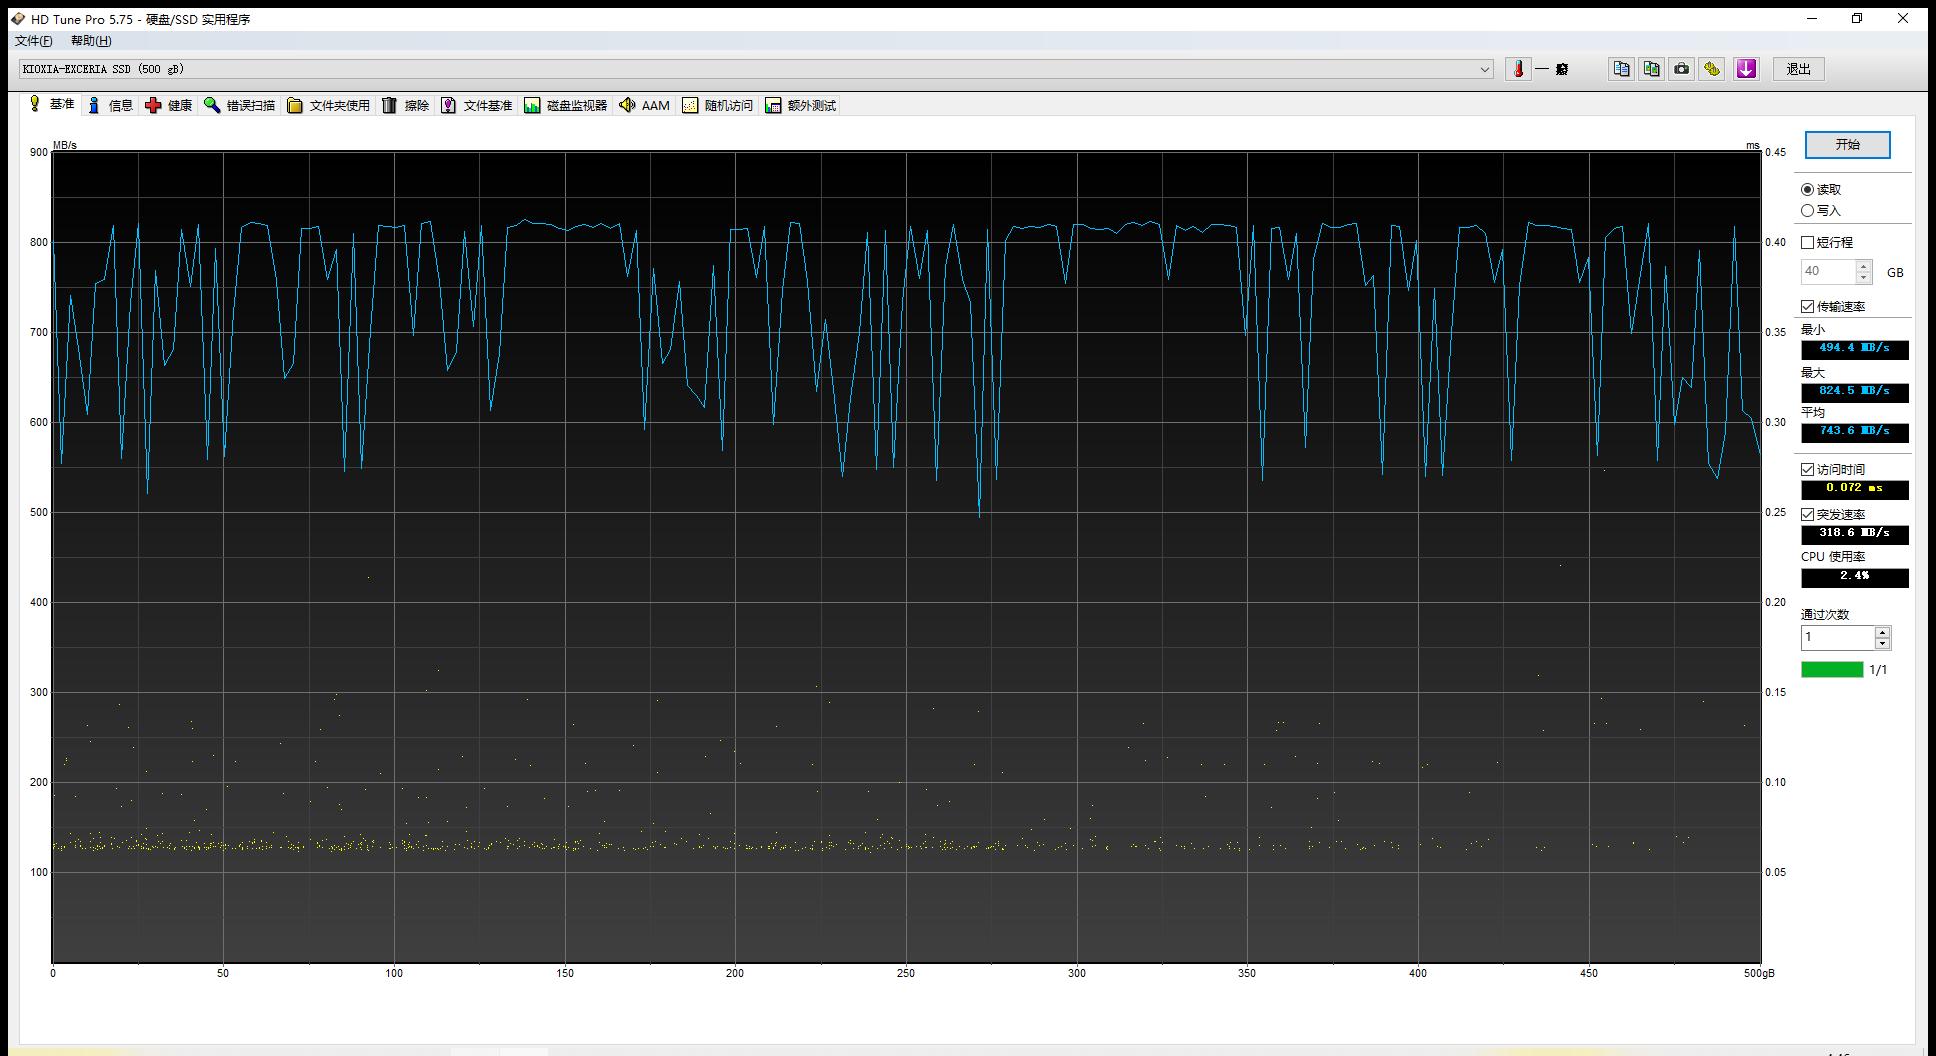Click the 开始 (Start) button
The image size is (1936, 1056).
pos(1847,145)
